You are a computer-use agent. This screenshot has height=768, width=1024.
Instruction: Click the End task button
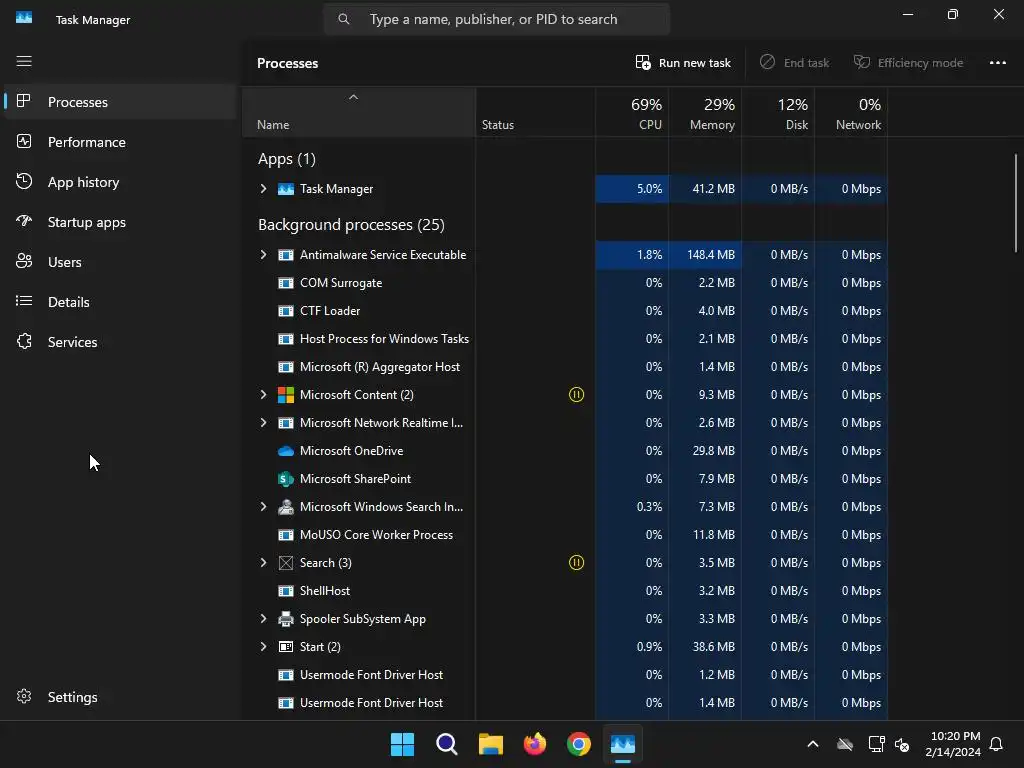tap(794, 63)
